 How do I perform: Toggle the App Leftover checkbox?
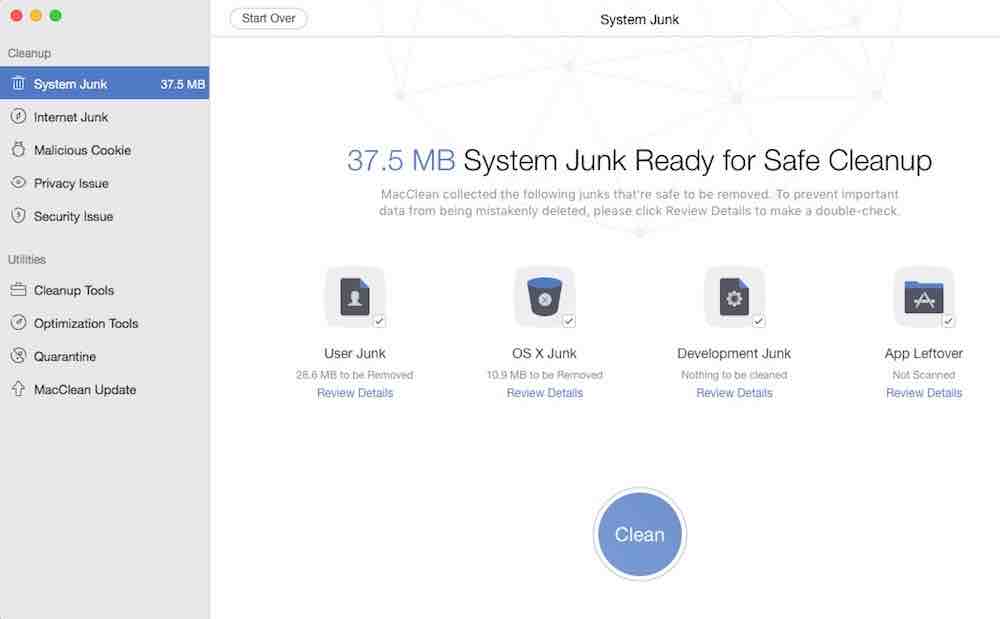point(948,321)
